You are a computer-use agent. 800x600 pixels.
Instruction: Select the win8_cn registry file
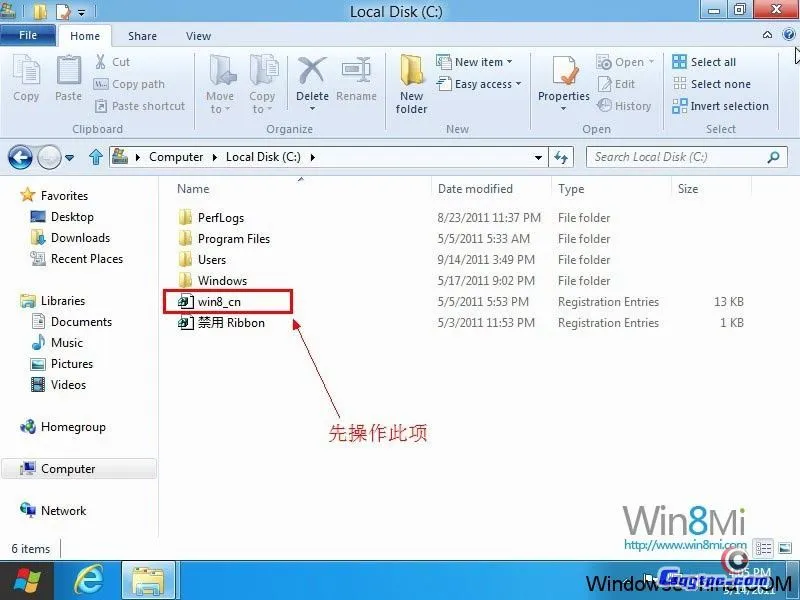coord(221,302)
